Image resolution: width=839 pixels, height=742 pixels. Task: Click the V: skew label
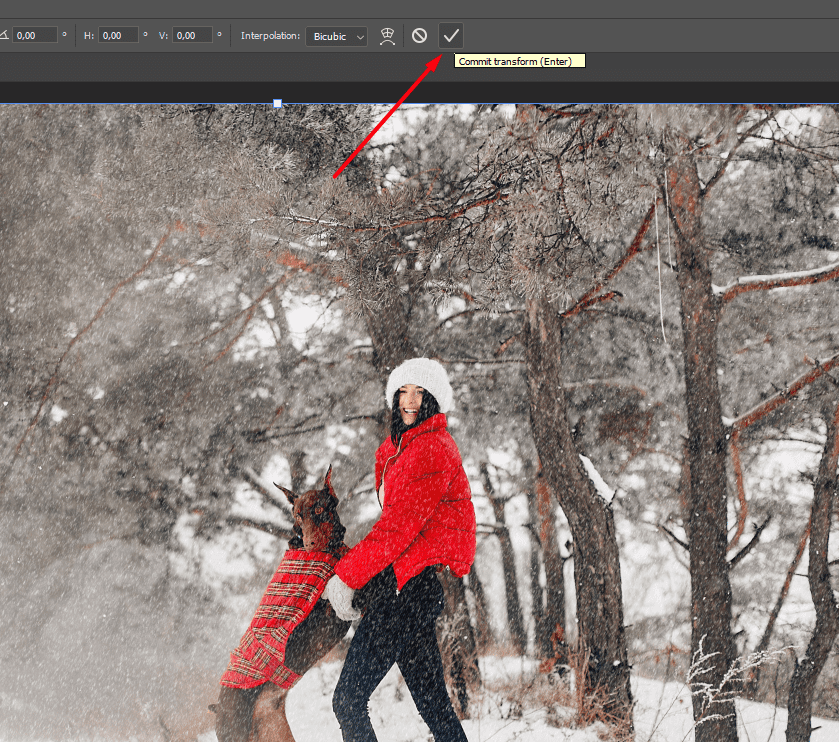(x=163, y=35)
